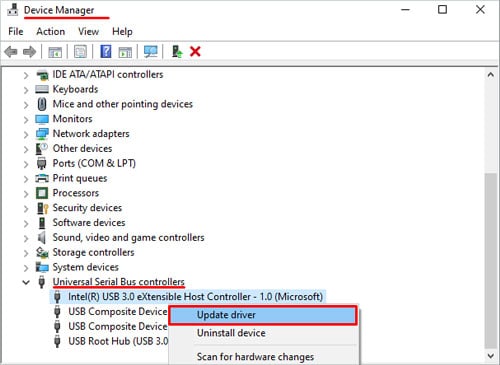Close the Device Manager window

click(480, 10)
